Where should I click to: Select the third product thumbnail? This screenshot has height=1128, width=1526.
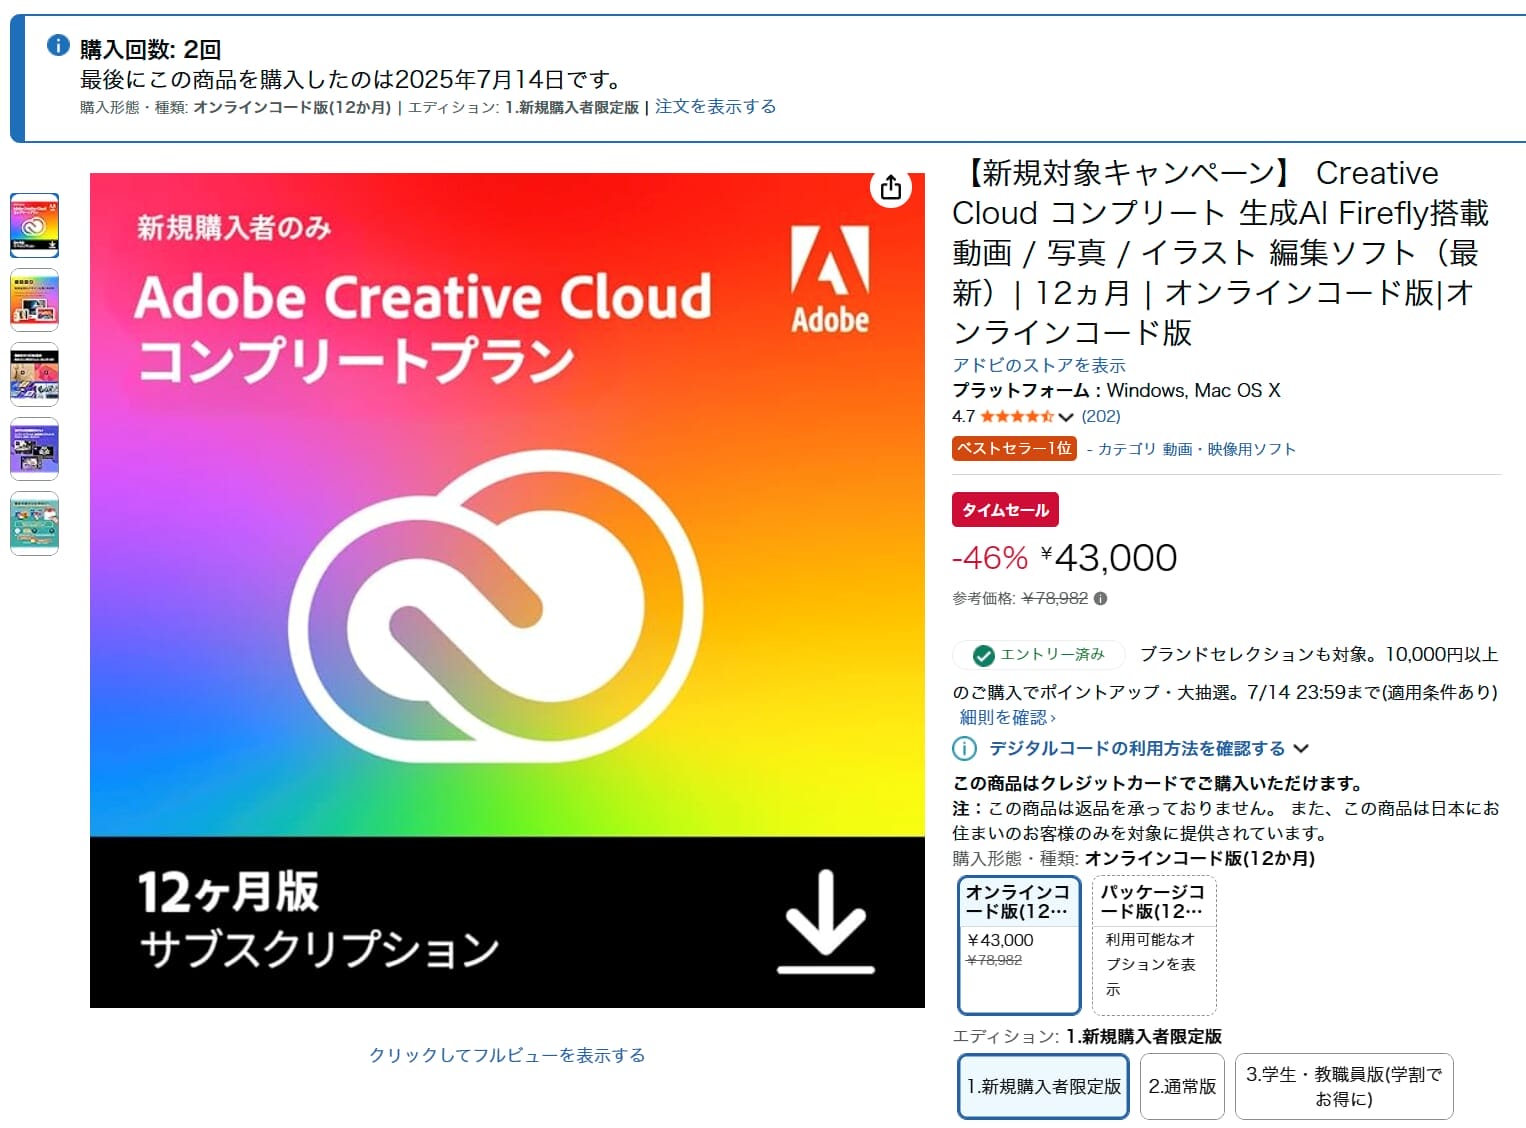34,374
